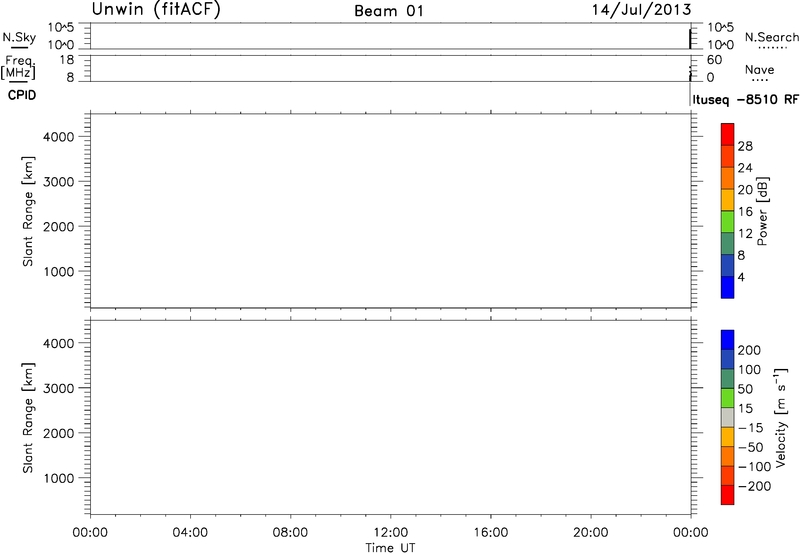Screen dimensions: 800x554
Task: Click the '1000' tick of the power panel
Action: [59, 271]
